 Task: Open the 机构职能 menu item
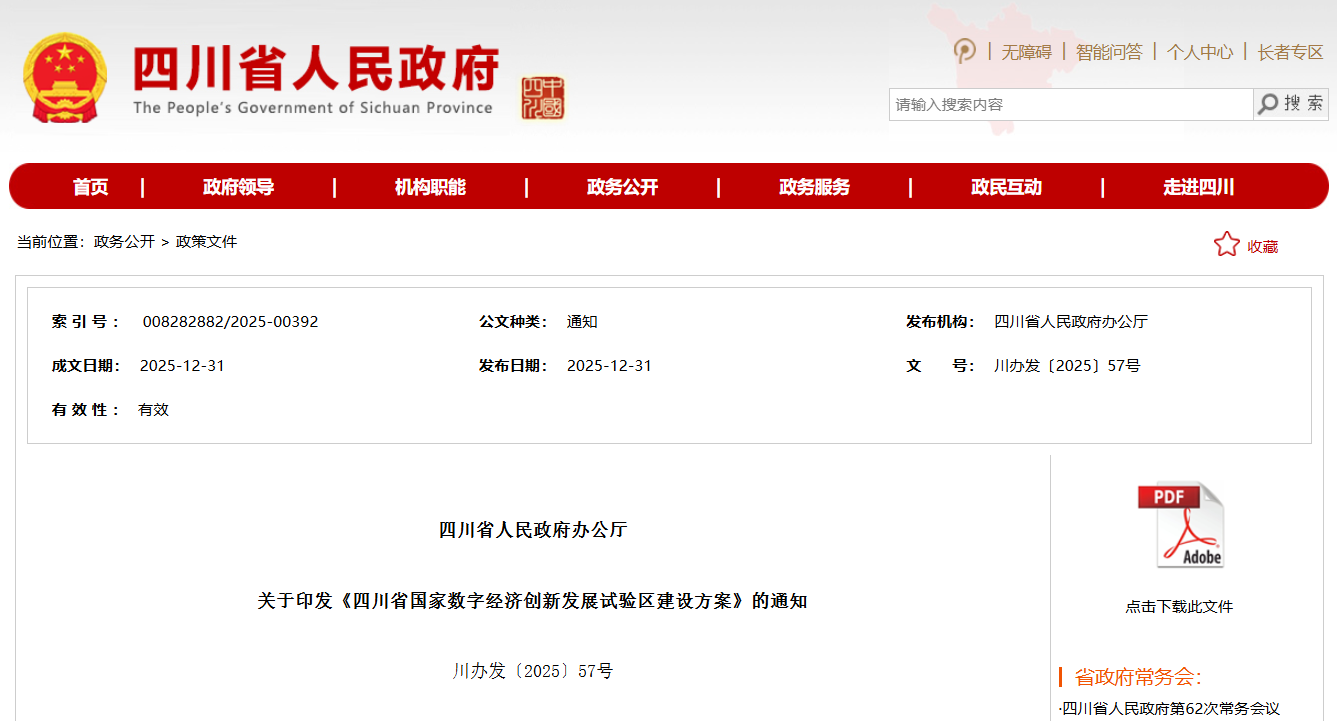pos(430,187)
